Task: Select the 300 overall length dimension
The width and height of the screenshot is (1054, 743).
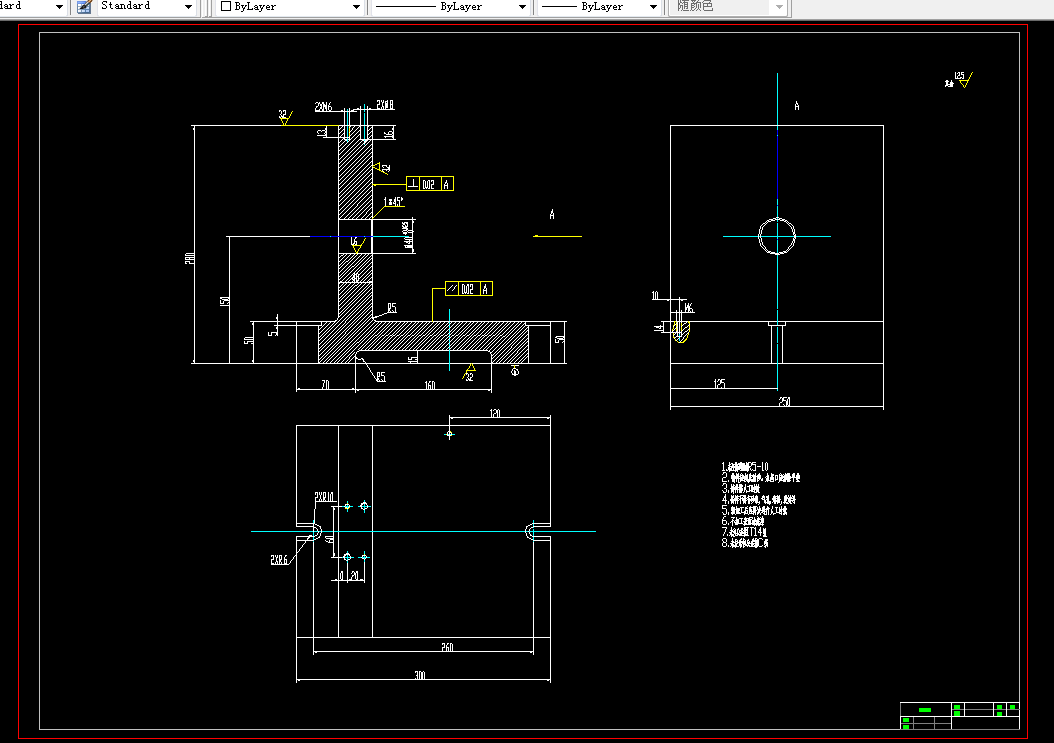Action: 419,674
